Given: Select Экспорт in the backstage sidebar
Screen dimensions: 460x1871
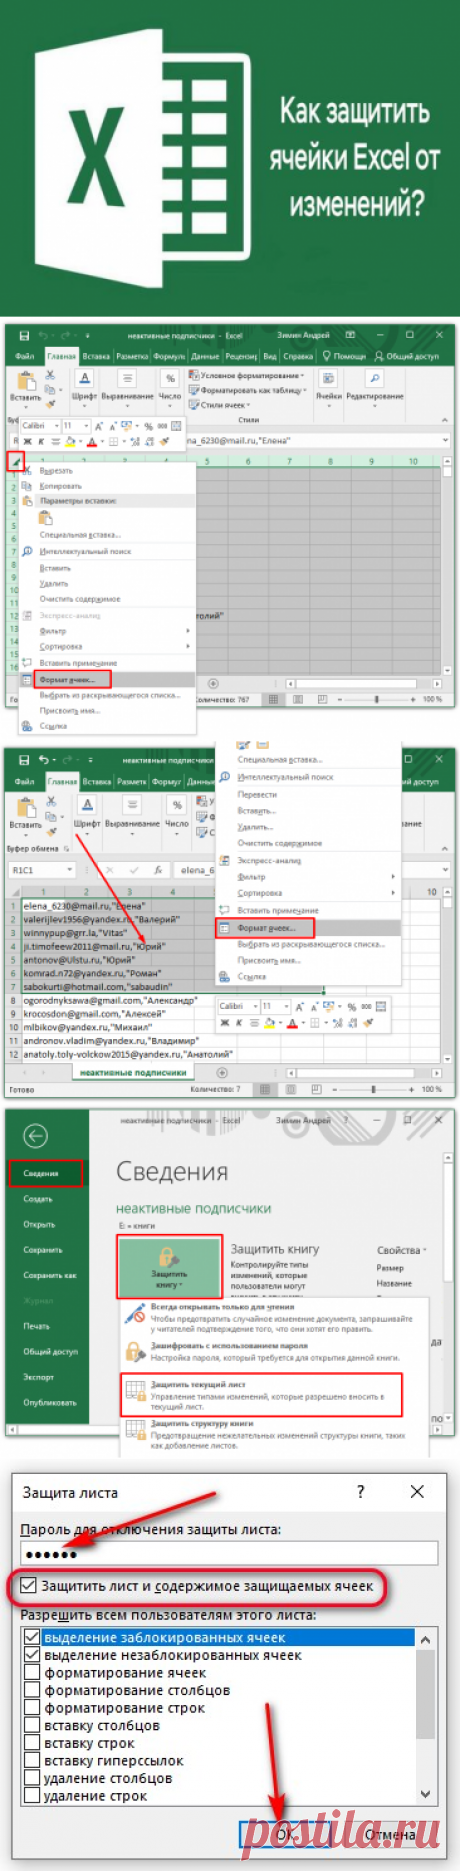Looking at the screenshot, I should [38, 1377].
